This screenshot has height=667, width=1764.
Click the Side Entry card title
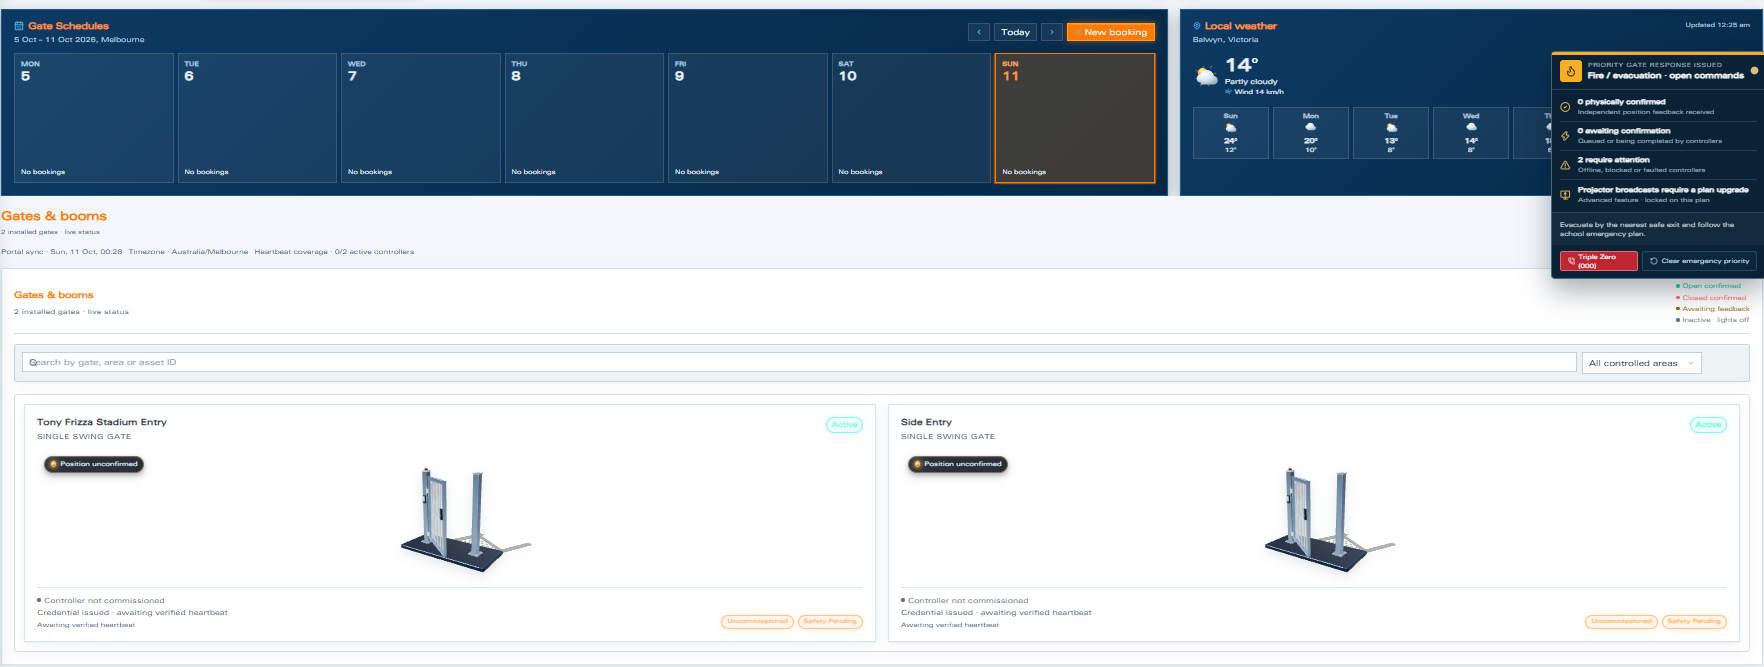[x=926, y=422]
